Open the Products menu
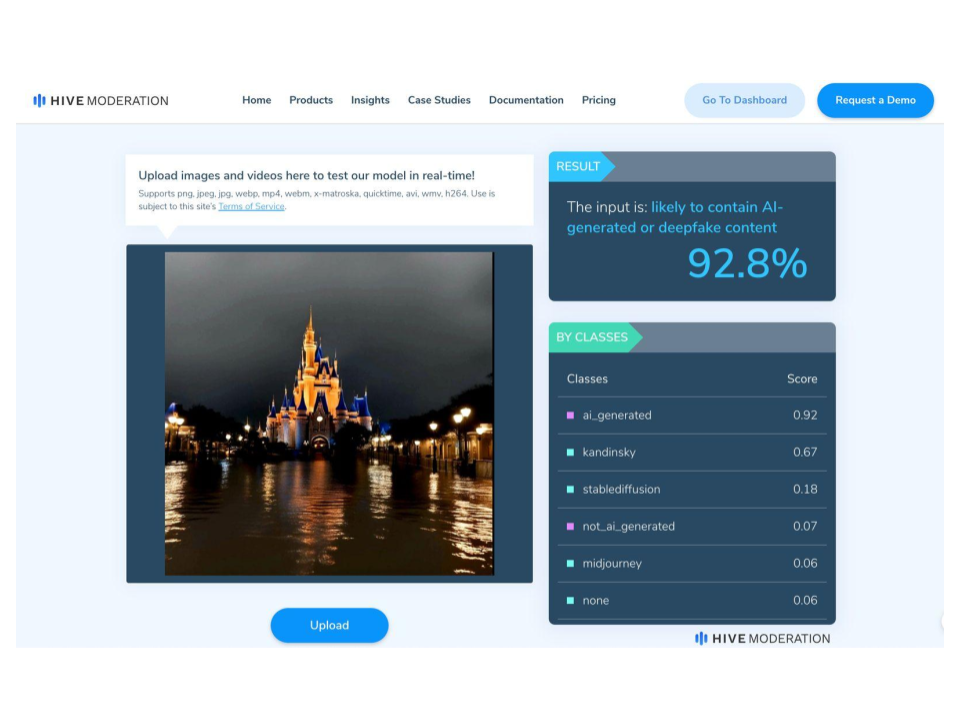The height and width of the screenshot is (720, 960). coord(311,100)
